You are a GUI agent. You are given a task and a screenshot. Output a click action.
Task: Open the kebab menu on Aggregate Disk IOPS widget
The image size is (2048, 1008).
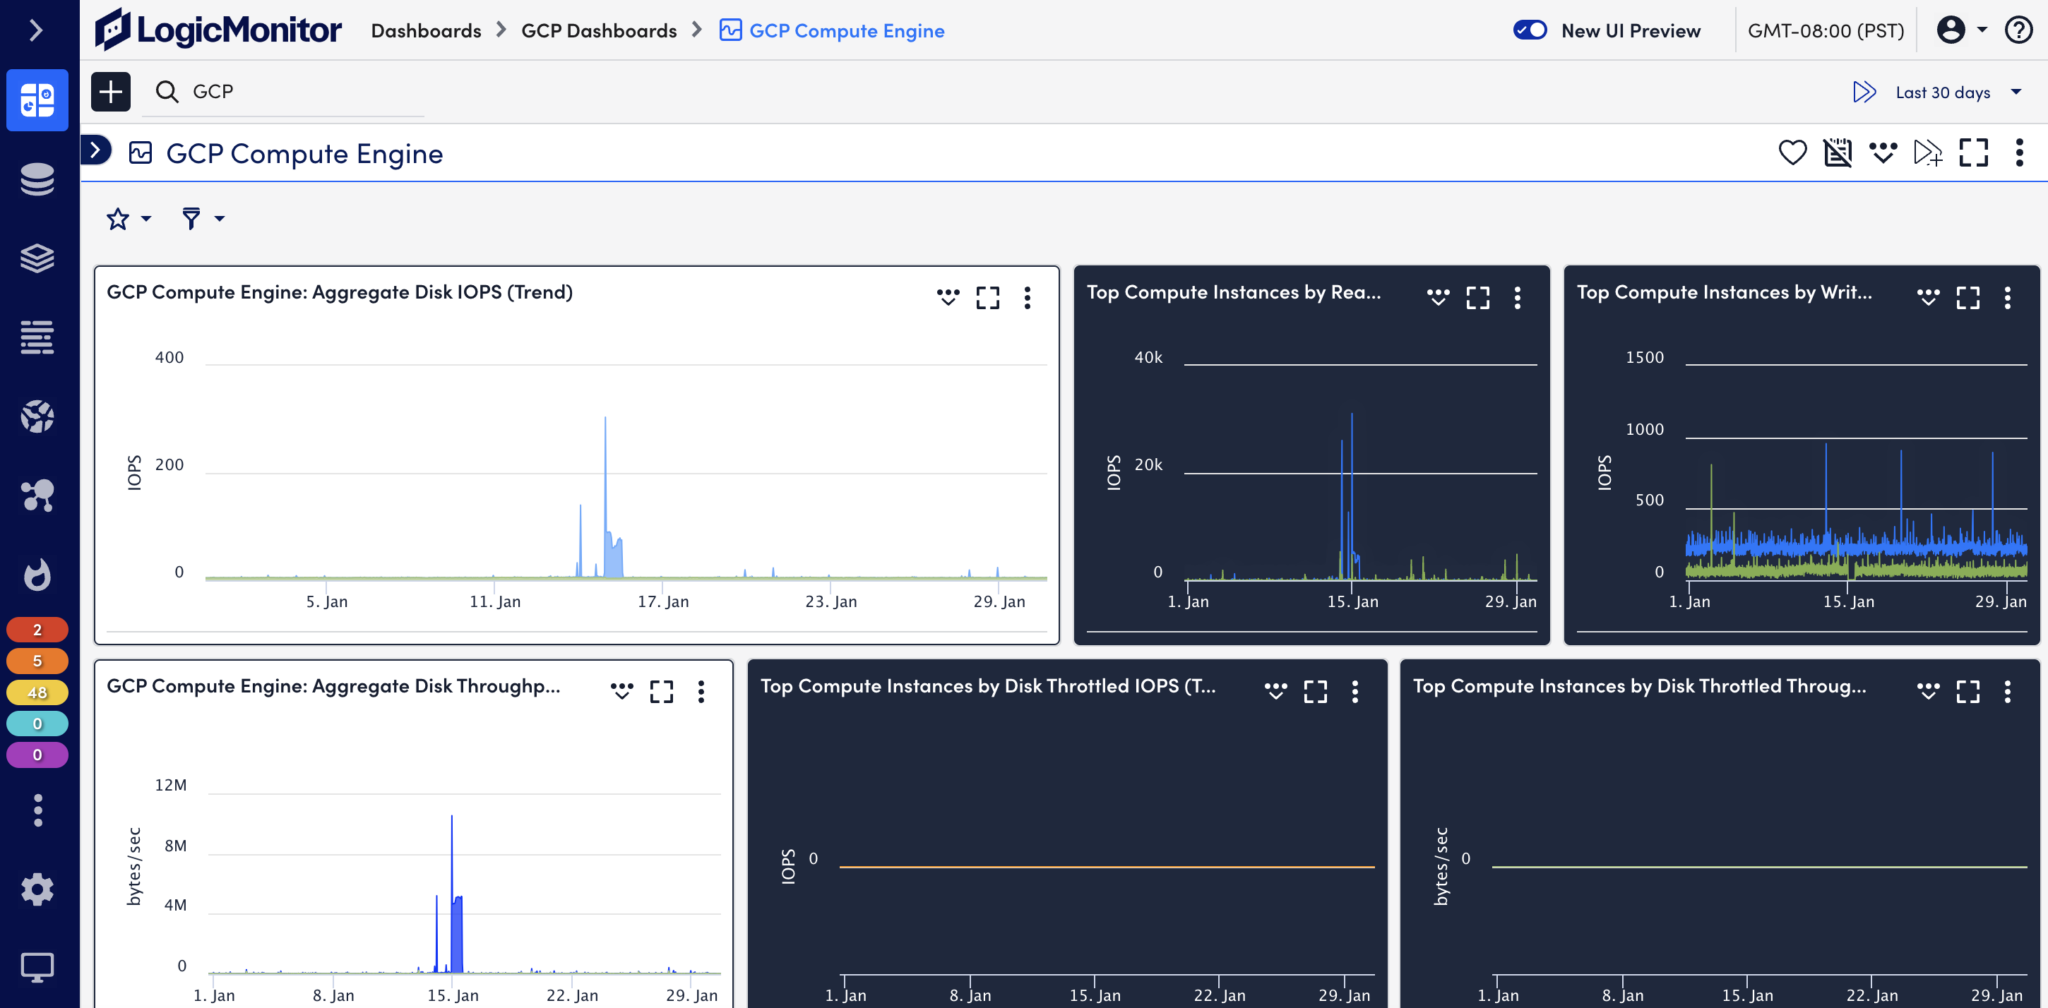pyautogui.click(x=1027, y=297)
